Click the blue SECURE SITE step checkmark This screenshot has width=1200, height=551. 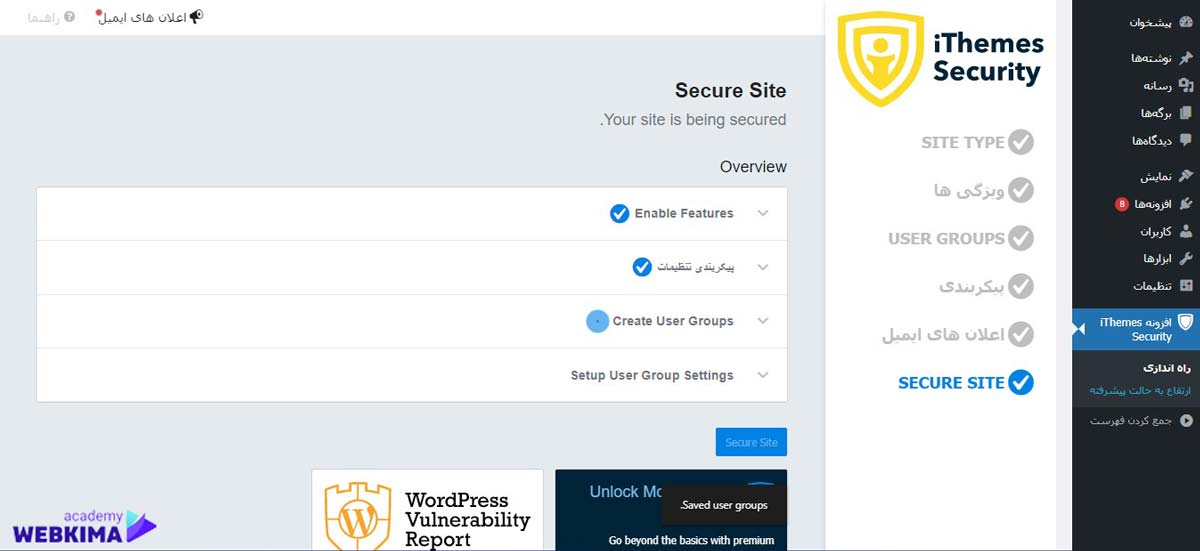click(1020, 382)
